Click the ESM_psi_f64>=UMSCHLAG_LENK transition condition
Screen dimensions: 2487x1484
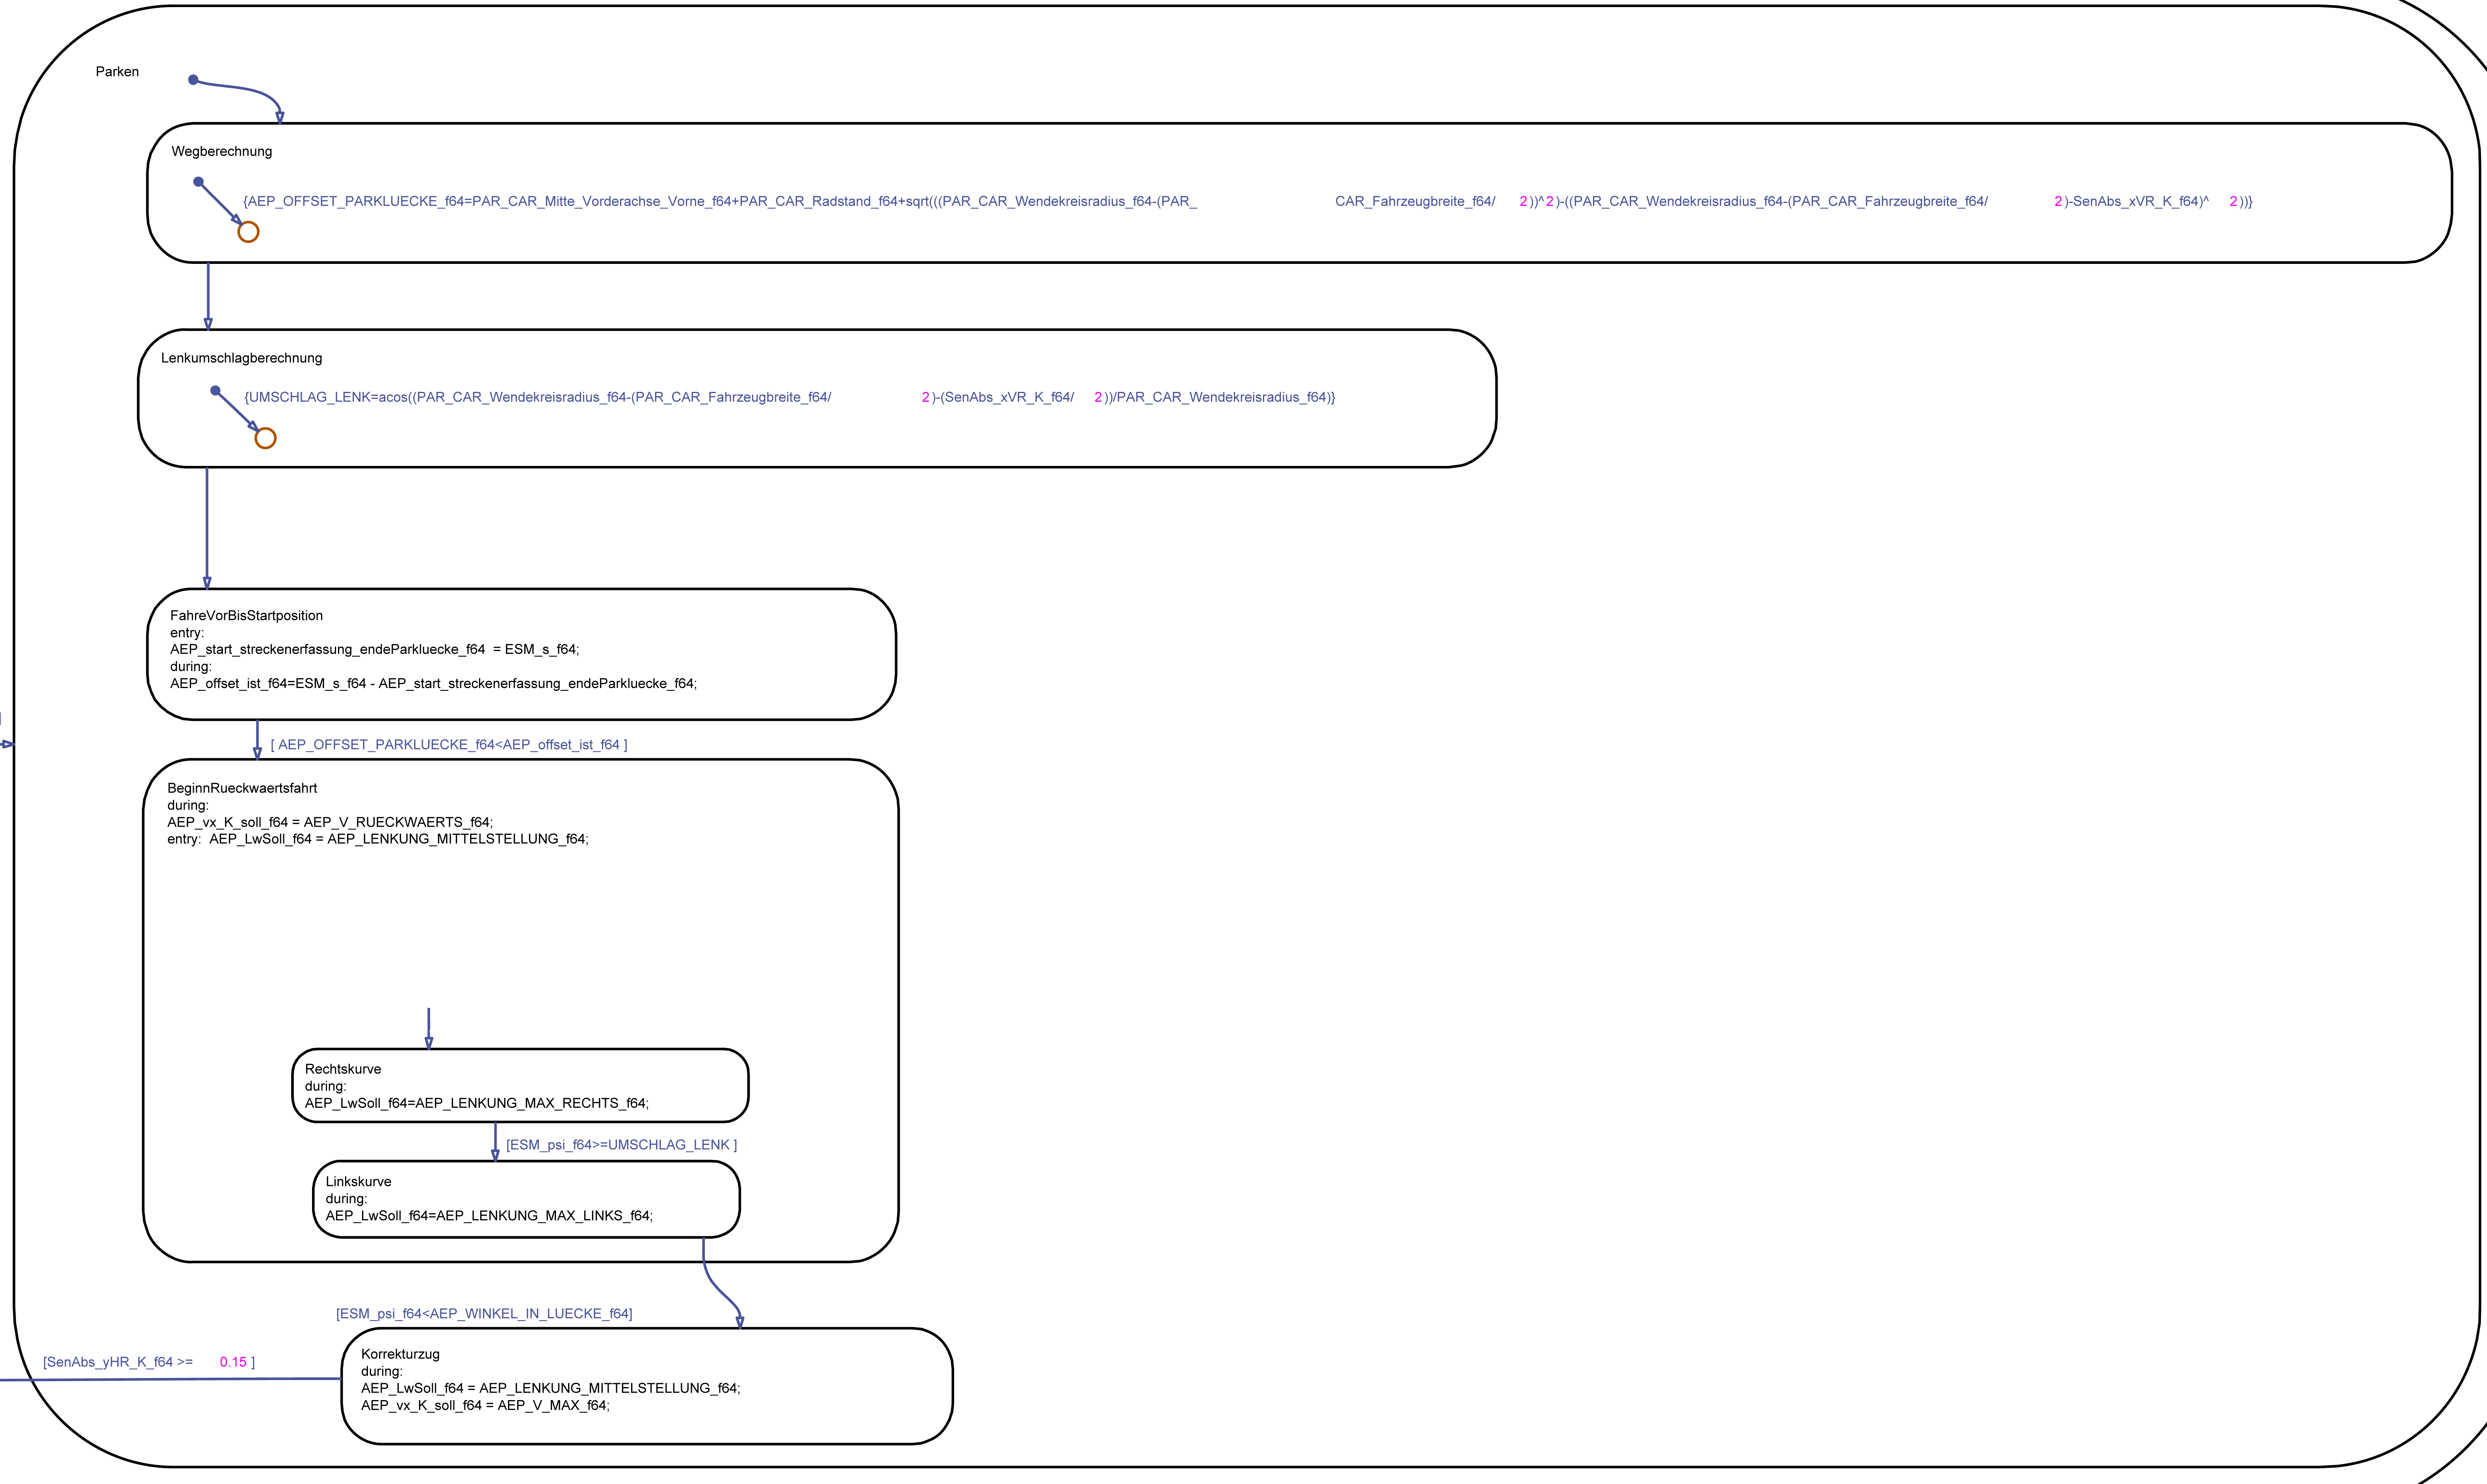(x=621, y=1145)
